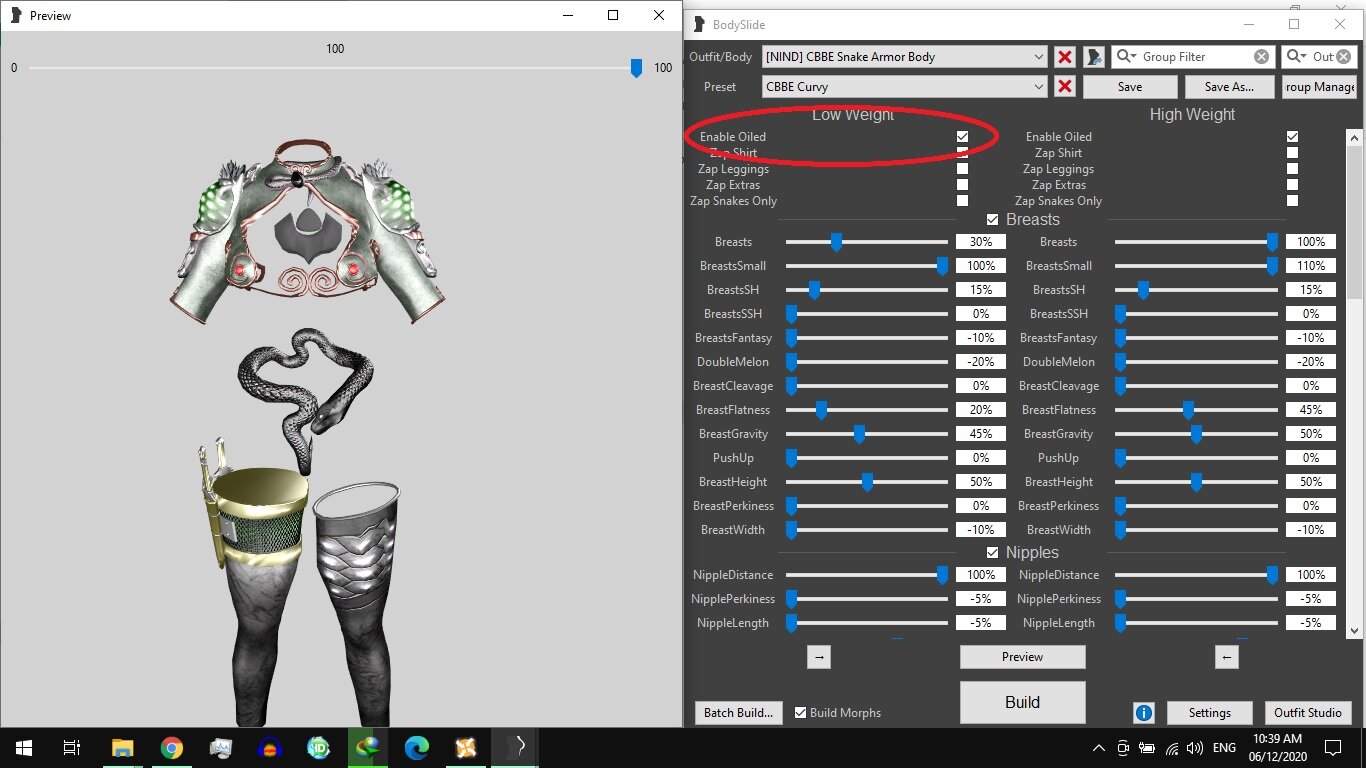Click the Preview button in BodySlide
This screenshot has width=1366, height=768.
click(1022, 657)
